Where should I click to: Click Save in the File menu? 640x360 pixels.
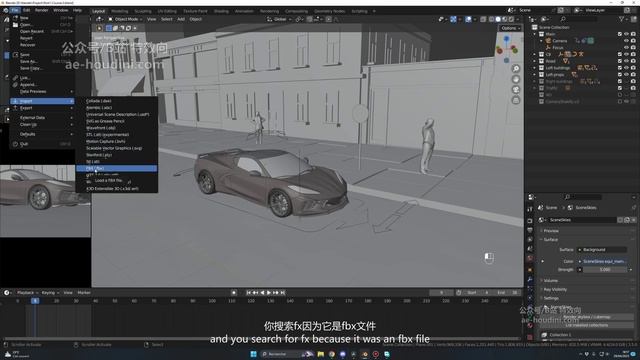point(42,54)
